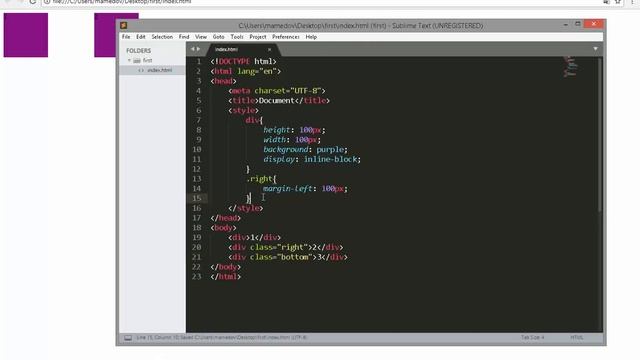Click line number 1 in the gutter
Viewport: 640px width, 360px height.
(x=199, y=61)
